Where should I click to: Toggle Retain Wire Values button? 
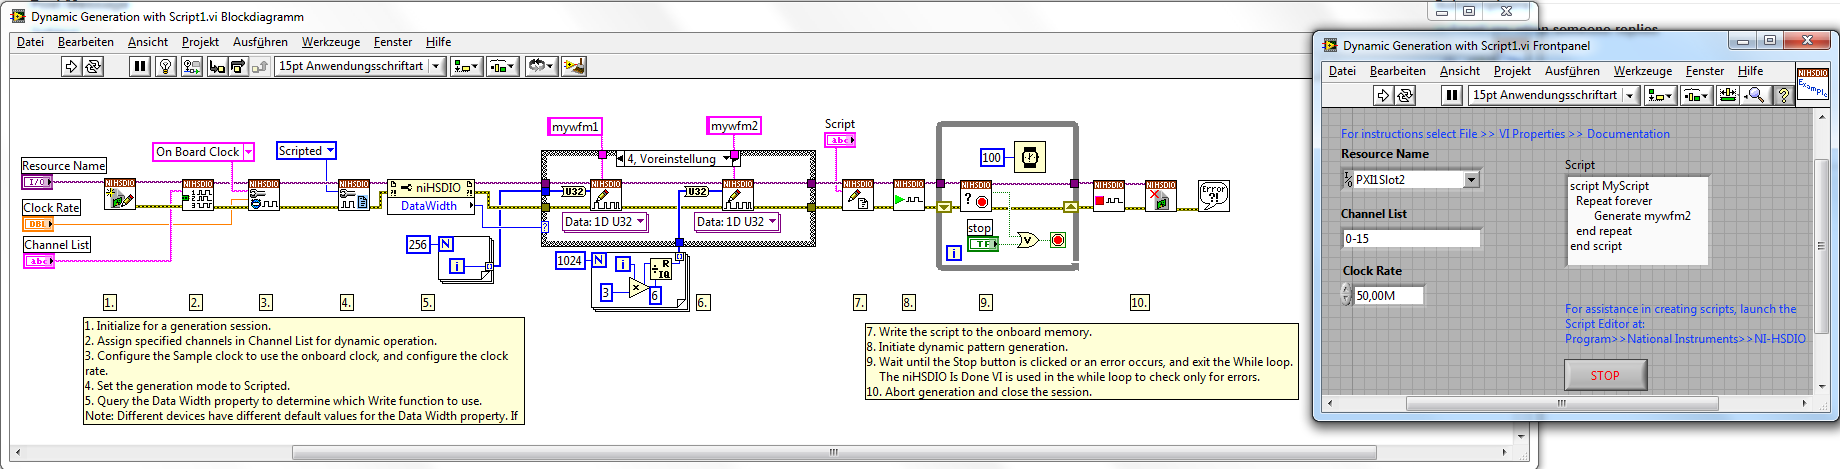(191, 66)
